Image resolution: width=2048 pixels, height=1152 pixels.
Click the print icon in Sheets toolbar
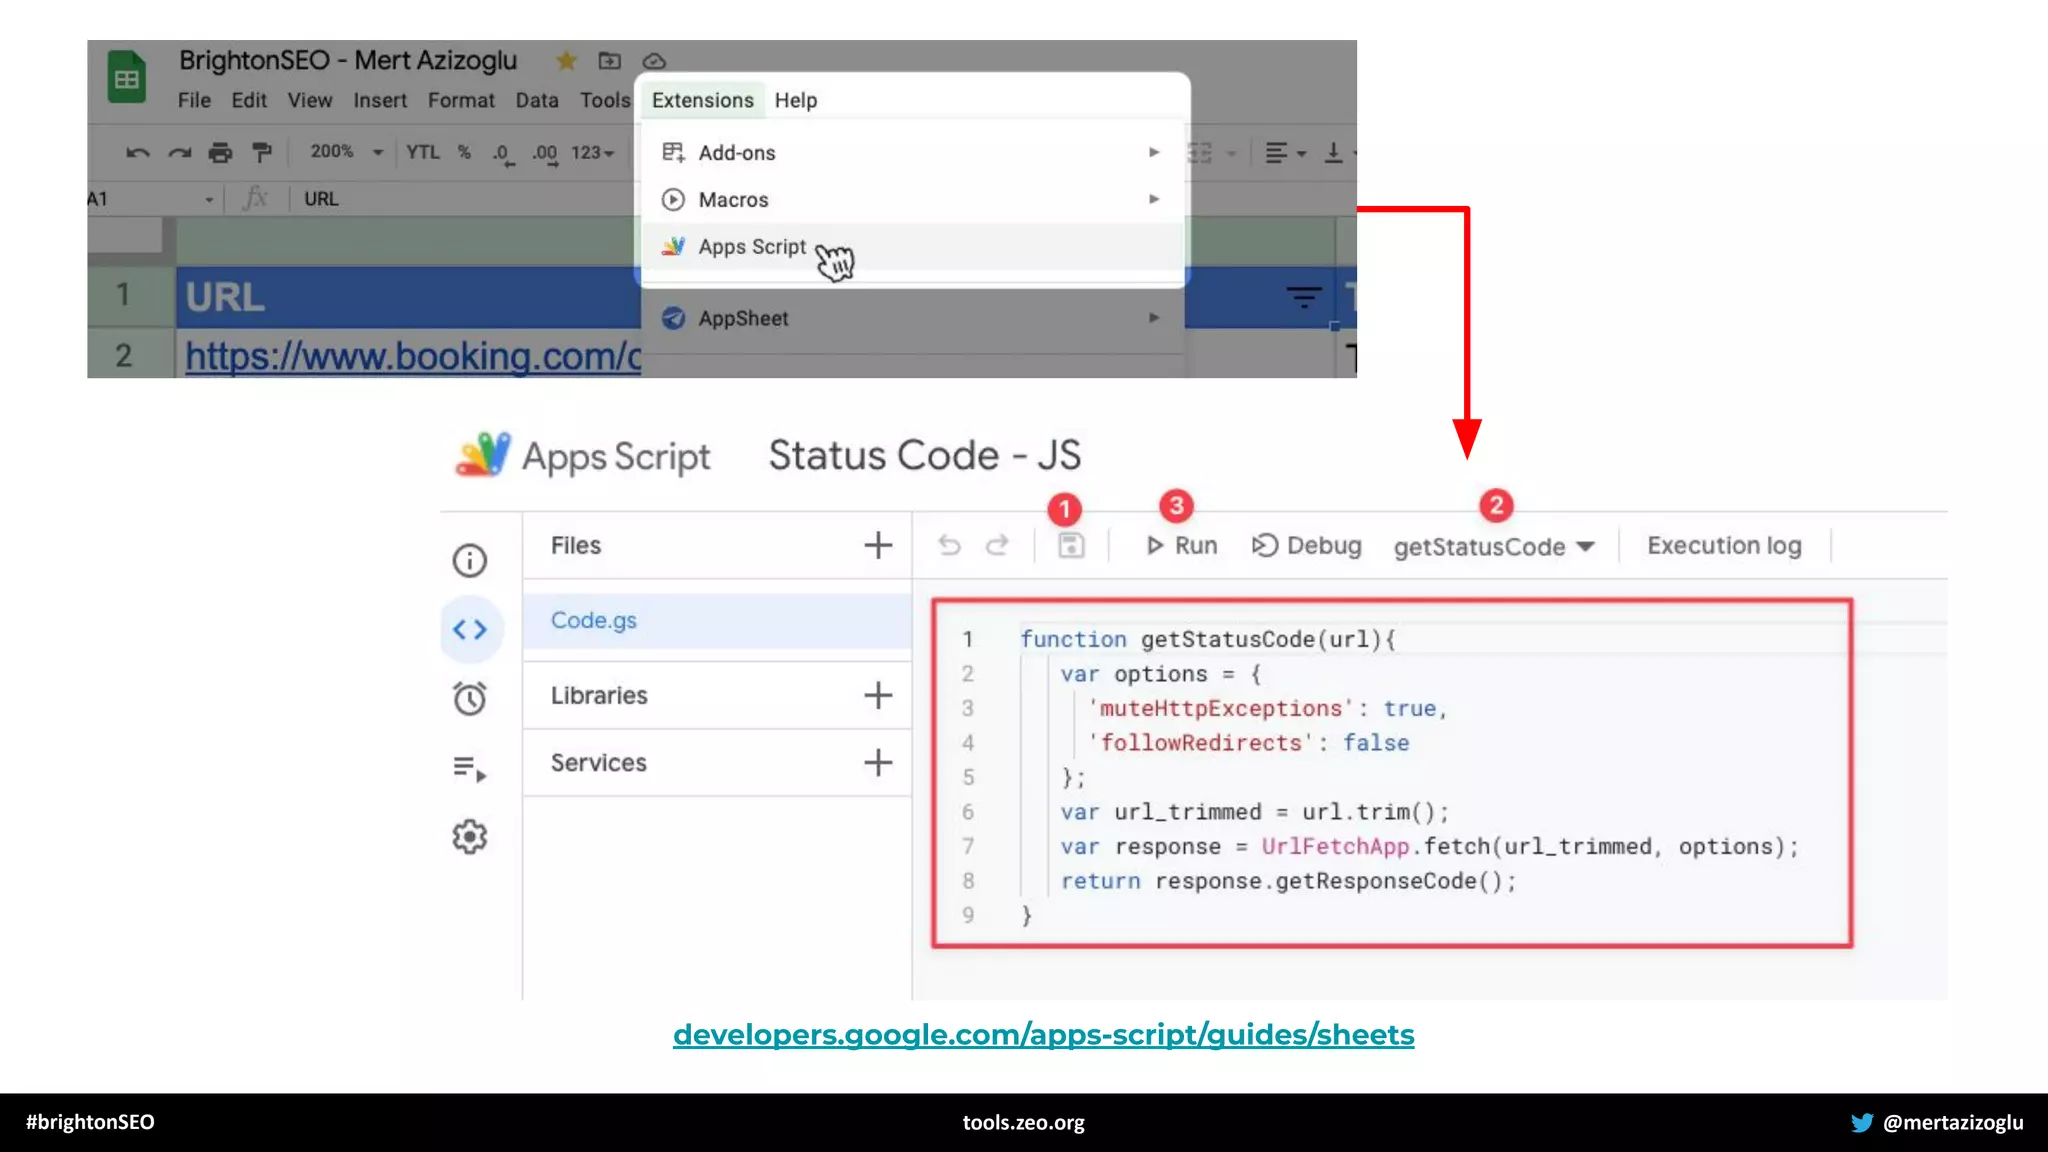click(220, 152)
